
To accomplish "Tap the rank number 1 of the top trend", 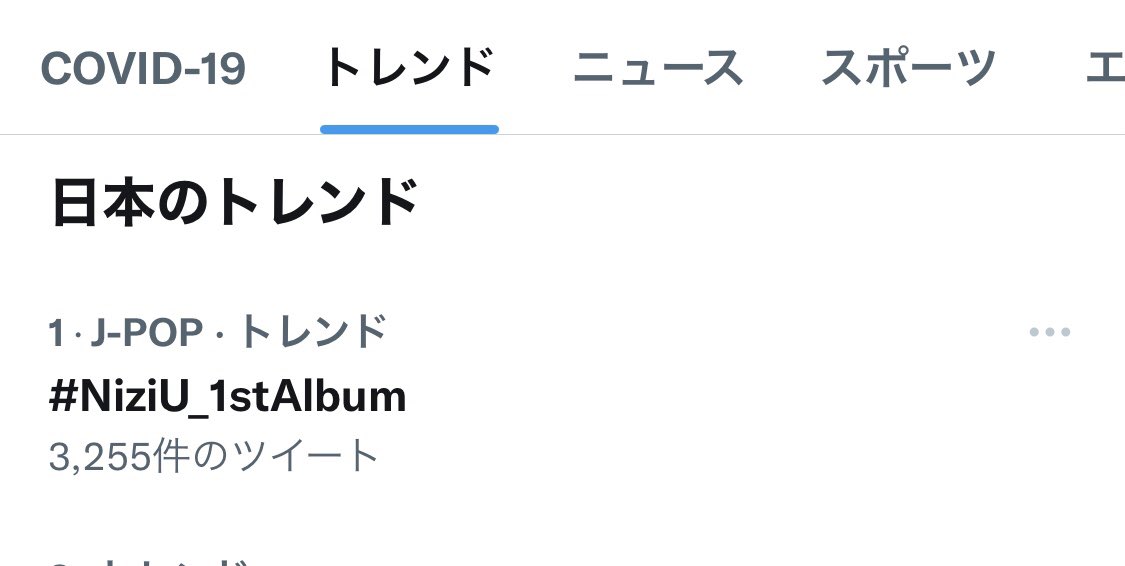I will [x=56, y=333].
